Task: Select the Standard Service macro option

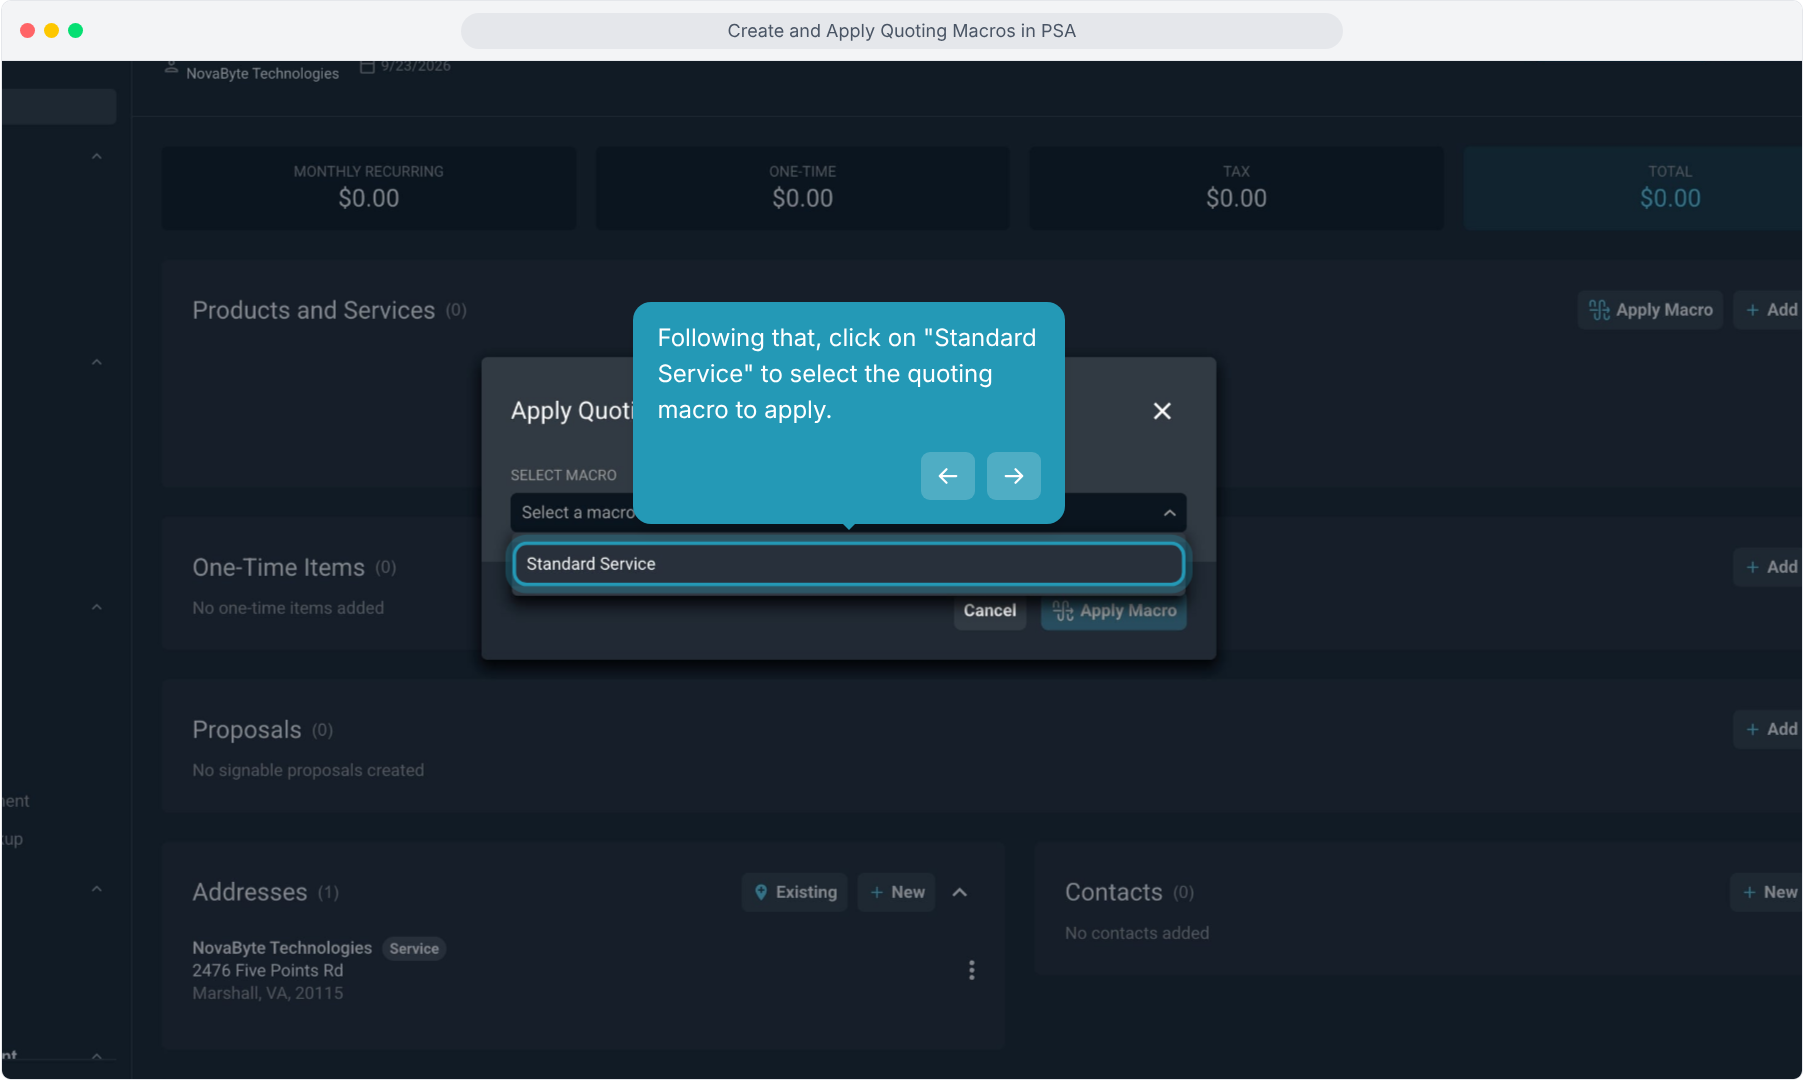Action: (848, 564)
